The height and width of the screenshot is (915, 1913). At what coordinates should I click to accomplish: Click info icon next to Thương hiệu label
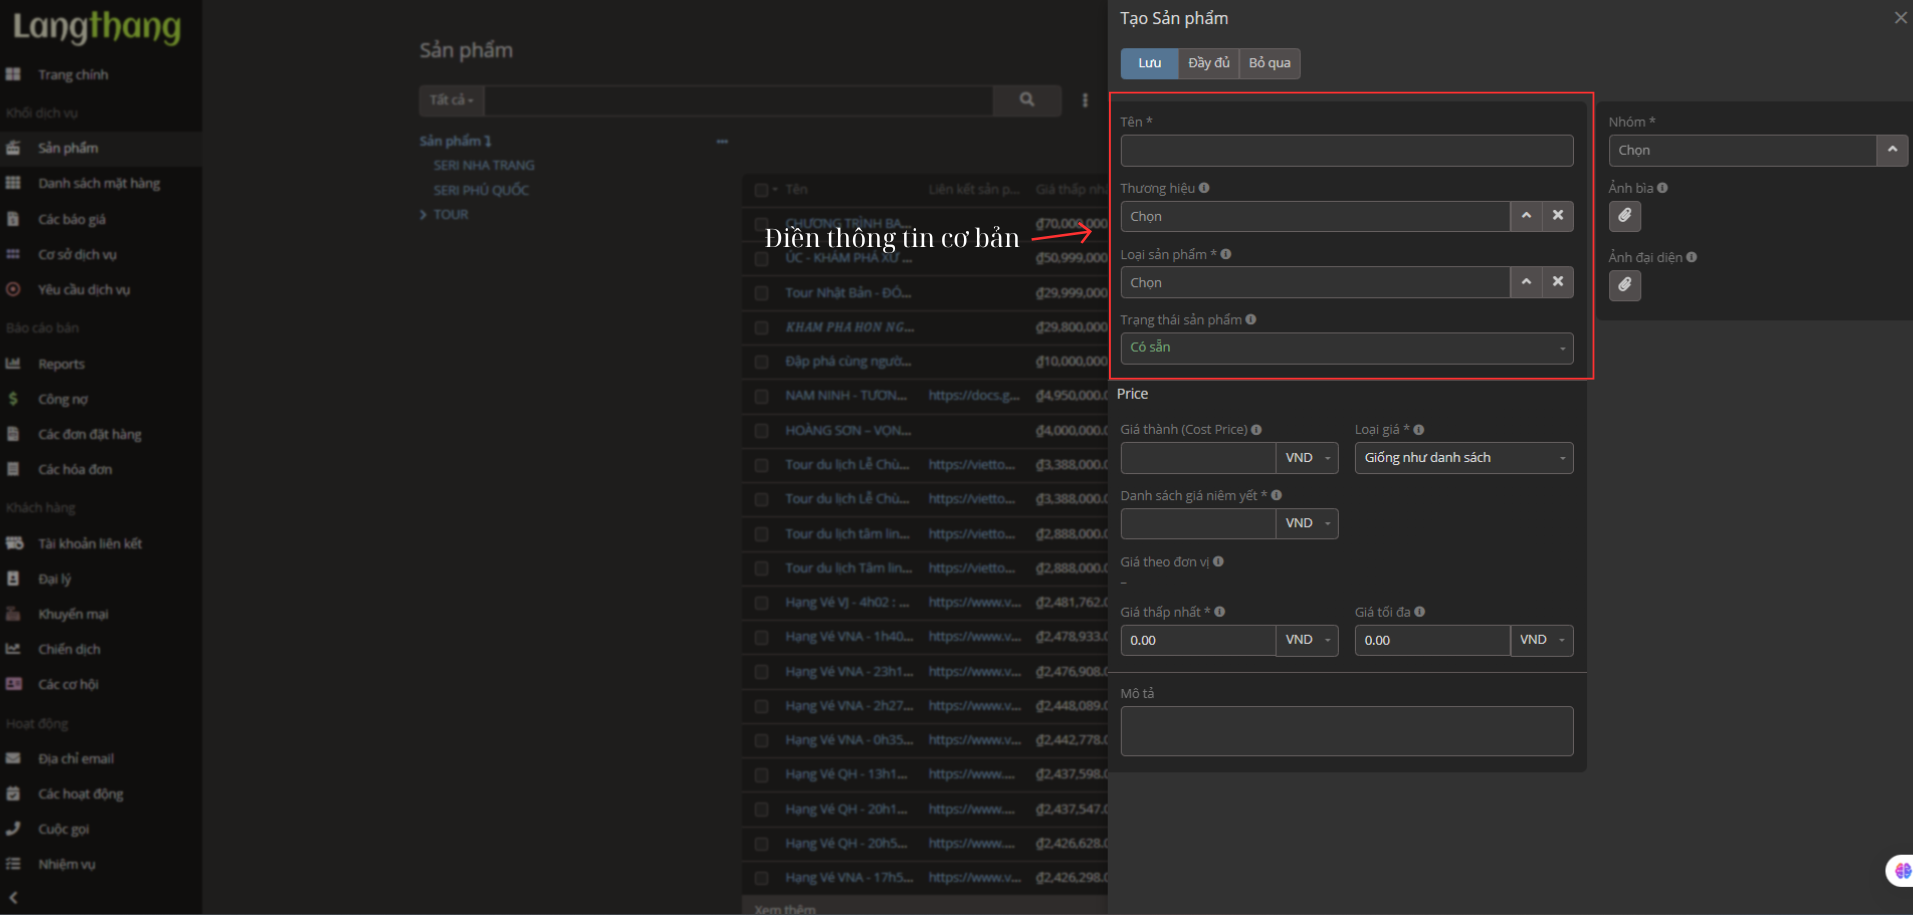click(x=1204, y=188)
